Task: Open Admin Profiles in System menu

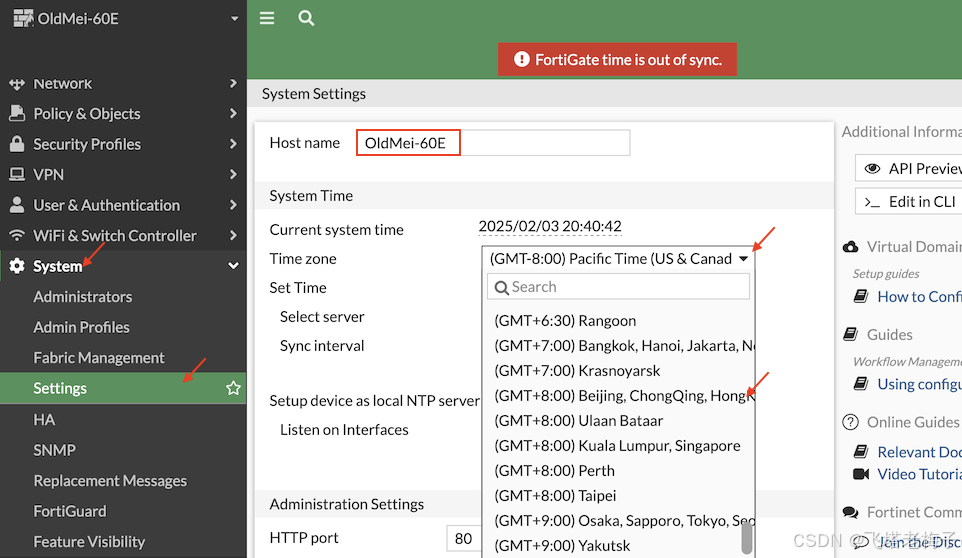Action: click(x=82, y=327)
